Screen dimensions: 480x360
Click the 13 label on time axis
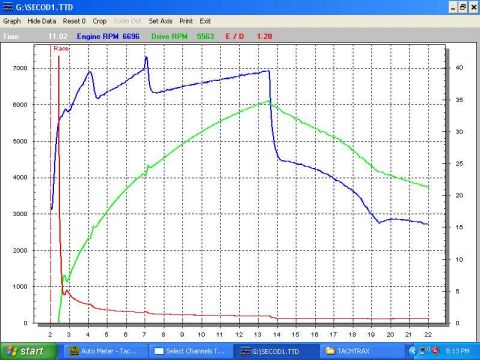pyautogui.click(x=258, y=334)
